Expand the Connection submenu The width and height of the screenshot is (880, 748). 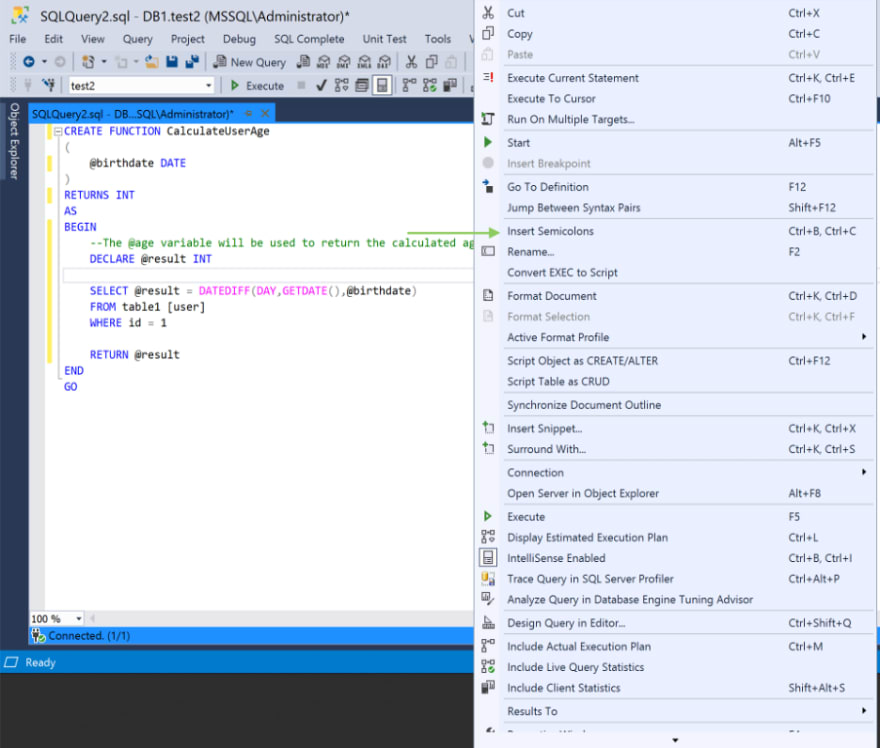point(864,472)
